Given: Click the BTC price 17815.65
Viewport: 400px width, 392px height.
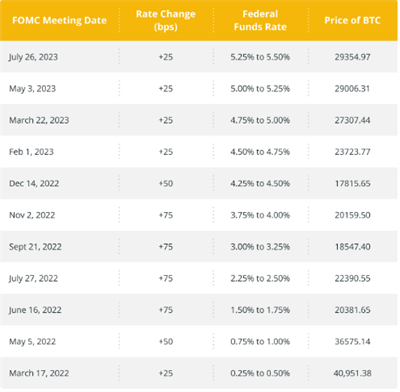Looking at the screenshot, I should point(352,184).
